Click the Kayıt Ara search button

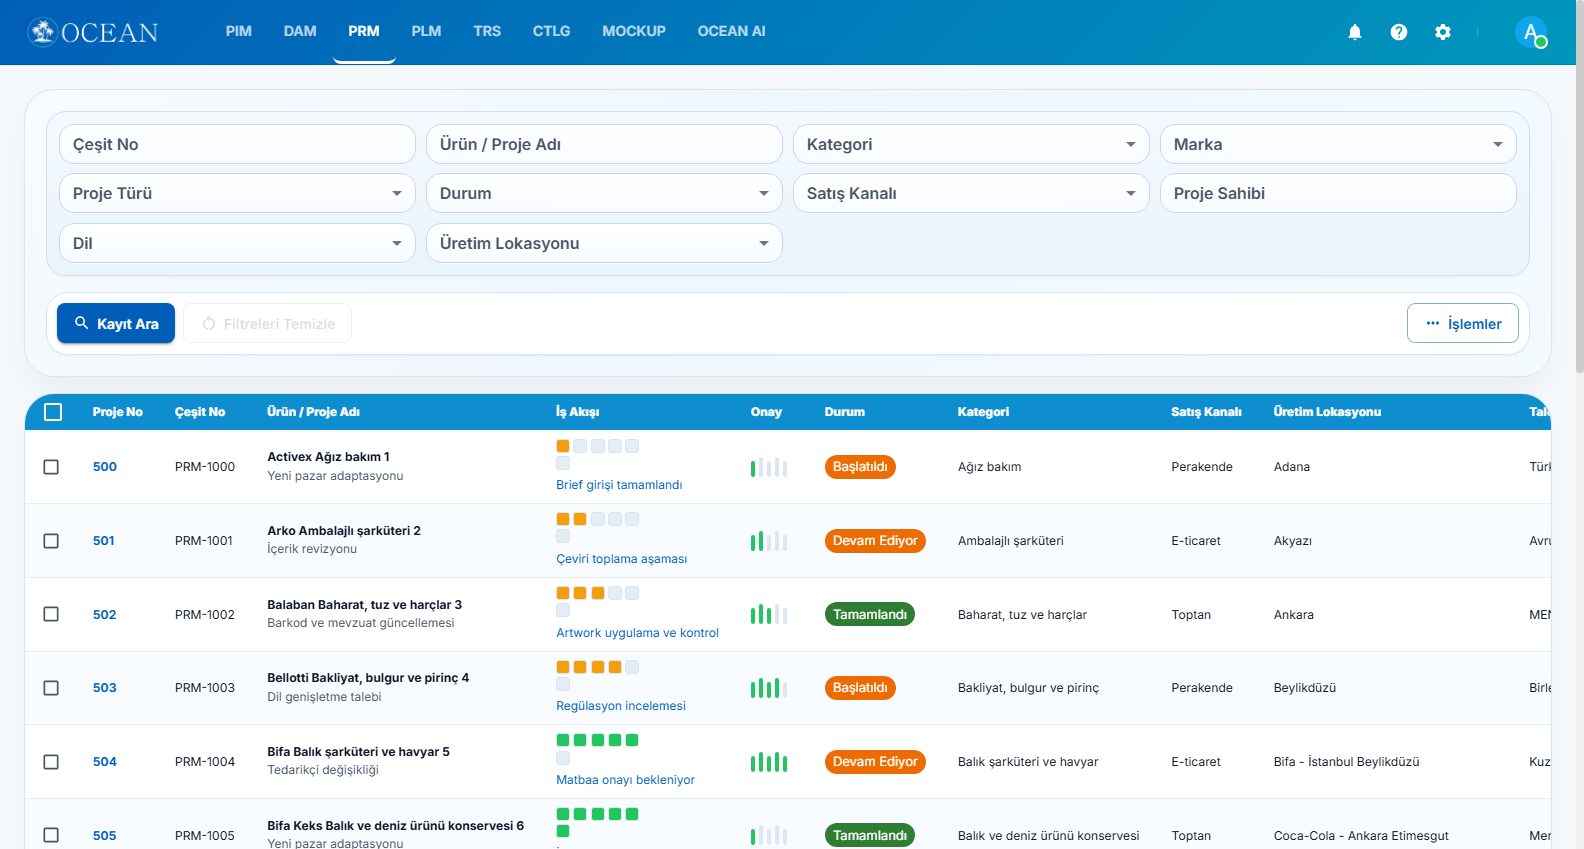coord(116,323)
